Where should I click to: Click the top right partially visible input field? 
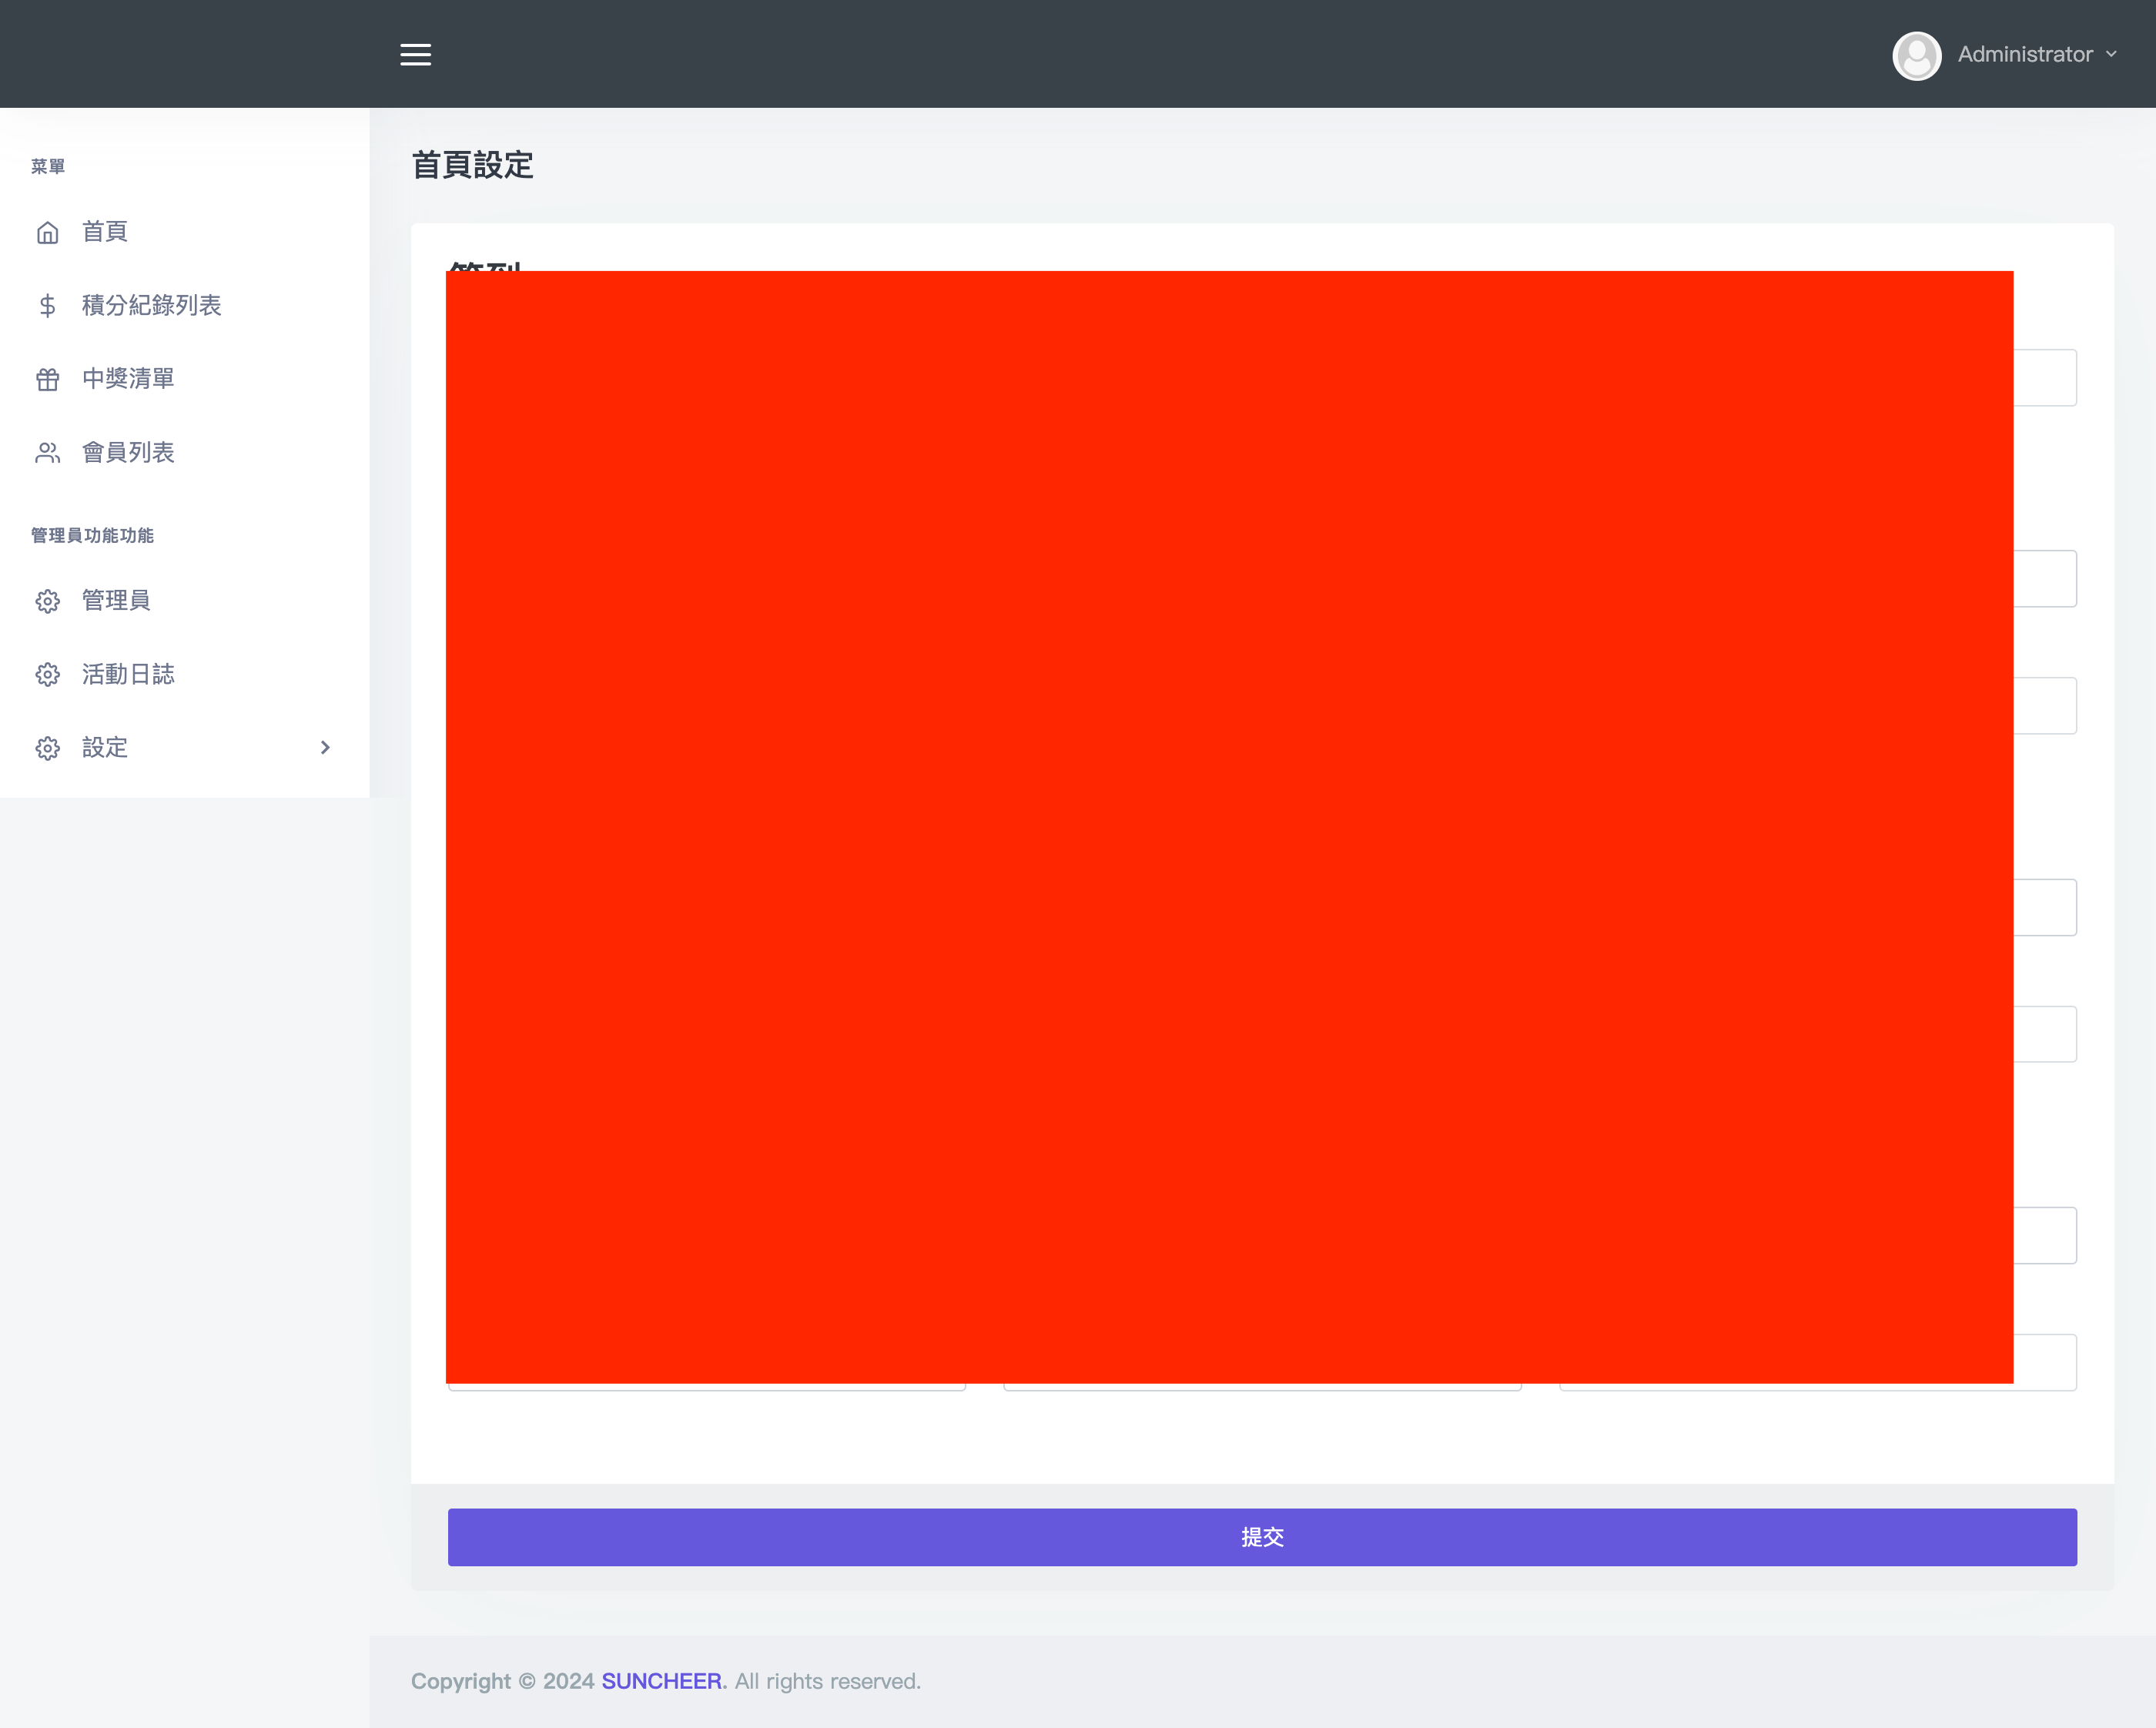tap(2044, 378)
